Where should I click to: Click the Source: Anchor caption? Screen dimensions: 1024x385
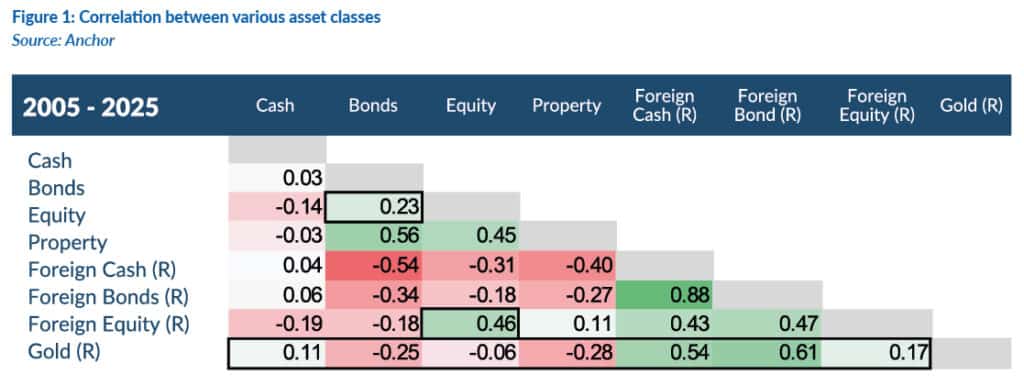click(63, 40)
